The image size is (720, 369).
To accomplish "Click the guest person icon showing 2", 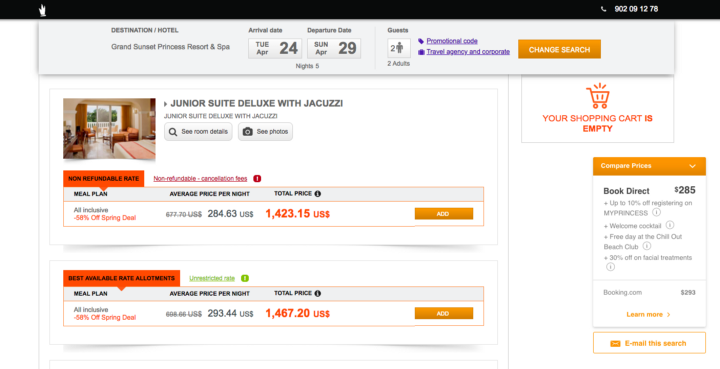I will tap(399, 48).
